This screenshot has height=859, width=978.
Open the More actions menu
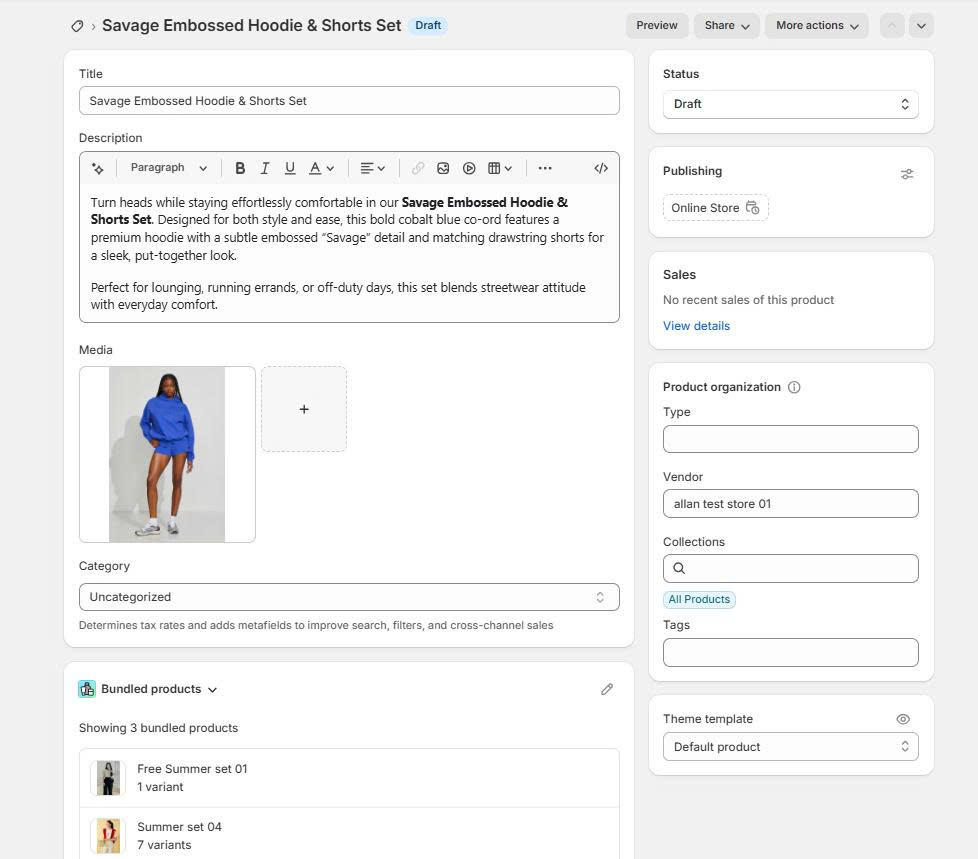[x=817, y=26]
